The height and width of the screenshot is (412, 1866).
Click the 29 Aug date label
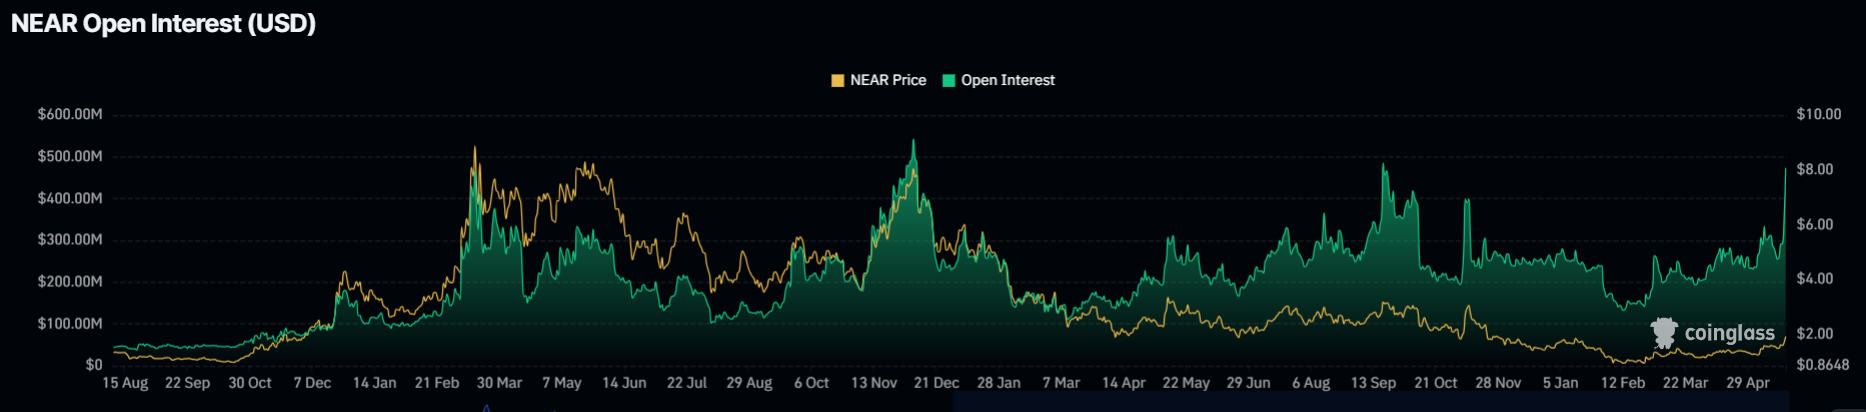749,383
